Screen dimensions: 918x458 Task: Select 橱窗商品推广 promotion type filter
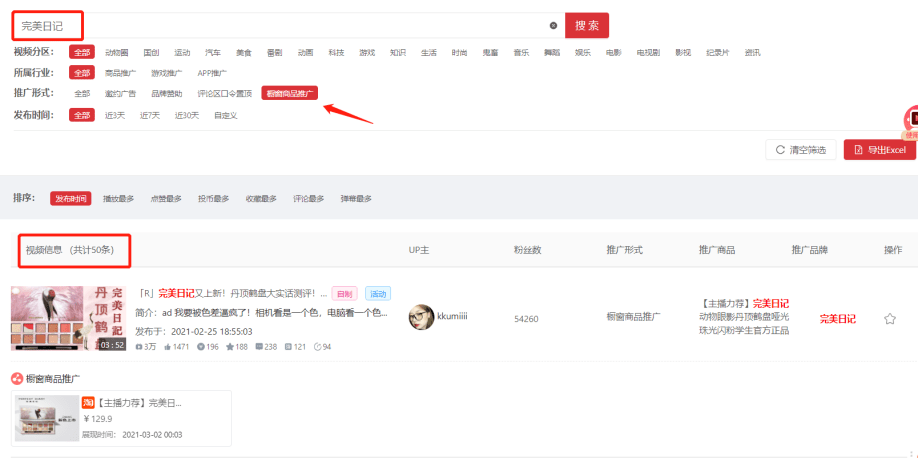pos(290,93)
